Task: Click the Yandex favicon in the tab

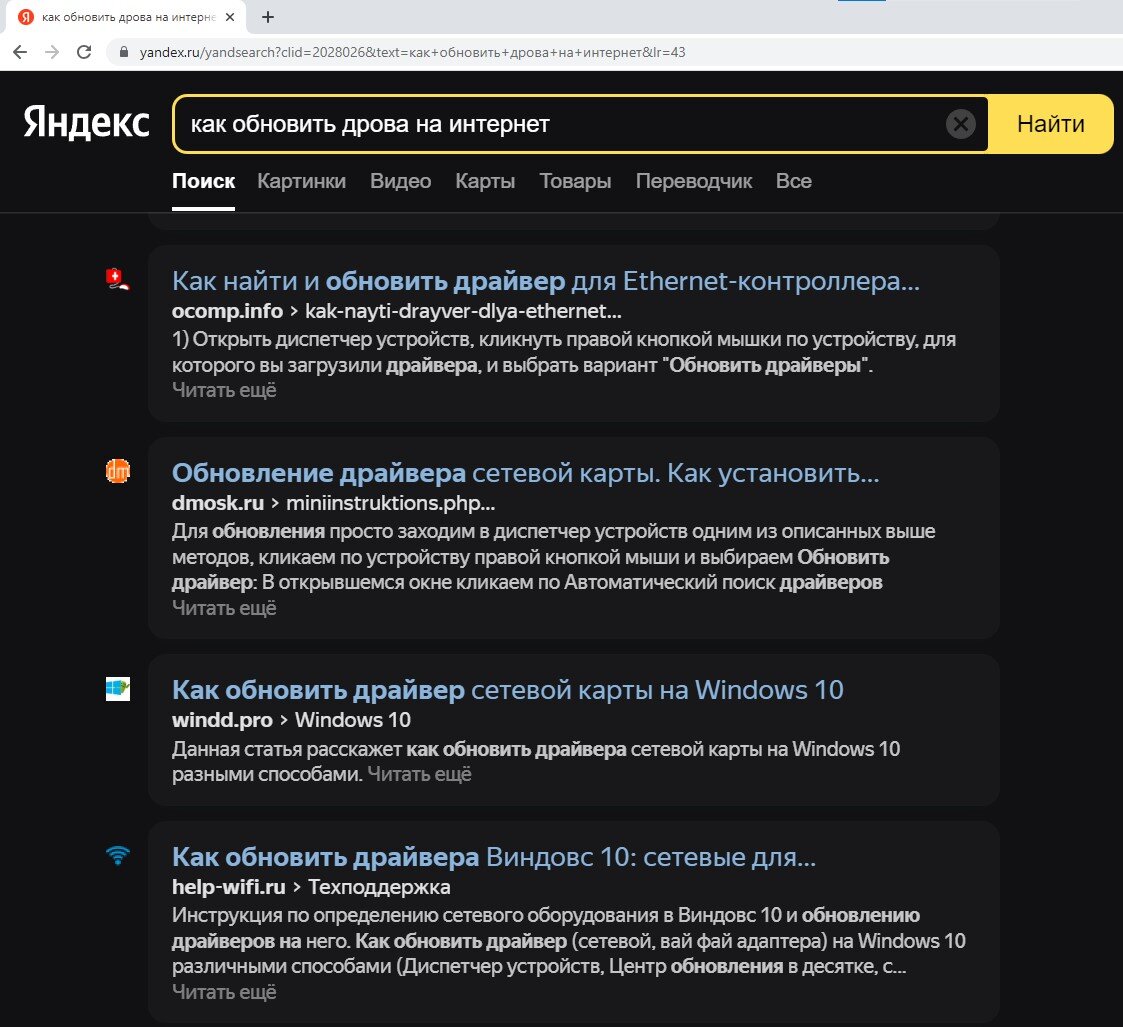Action: (x=26, y=16)
